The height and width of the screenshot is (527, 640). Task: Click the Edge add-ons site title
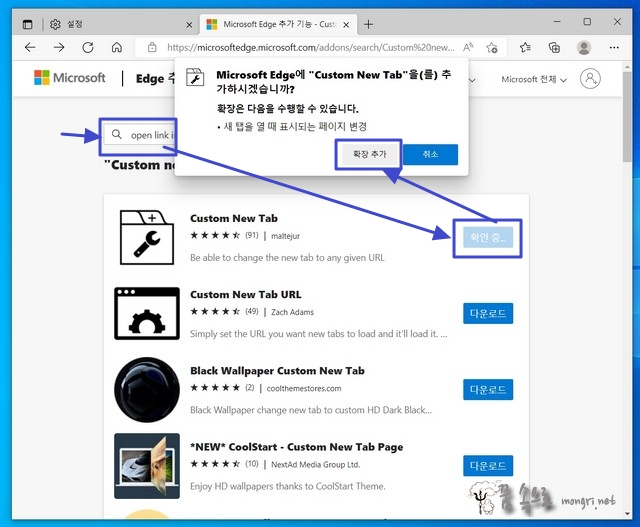(156, 78)
